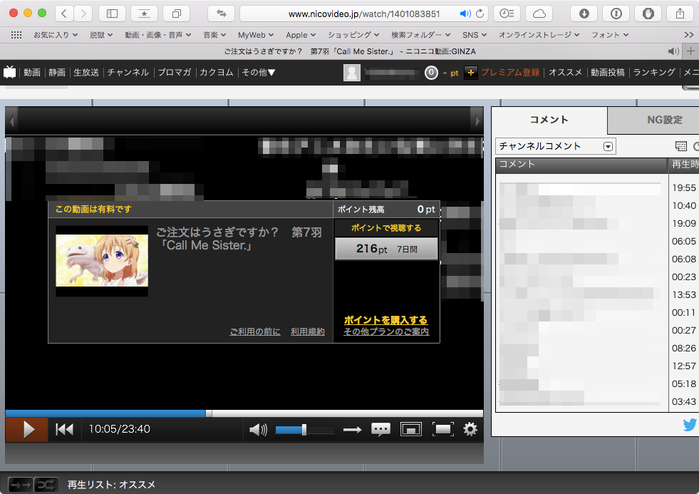Screen dimensions: 699x494
Task: Toggle the repeat arrow button in player
Action: tap(352, 430)
